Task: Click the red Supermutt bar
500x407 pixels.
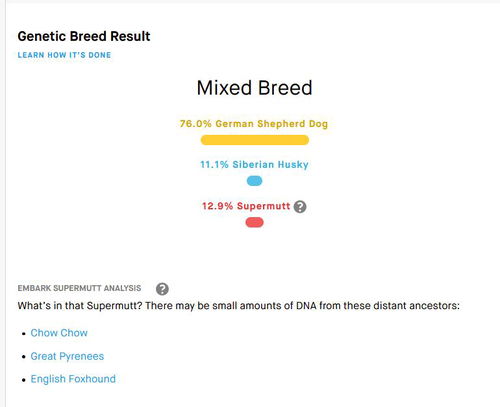Action: [x=254, y=222]
